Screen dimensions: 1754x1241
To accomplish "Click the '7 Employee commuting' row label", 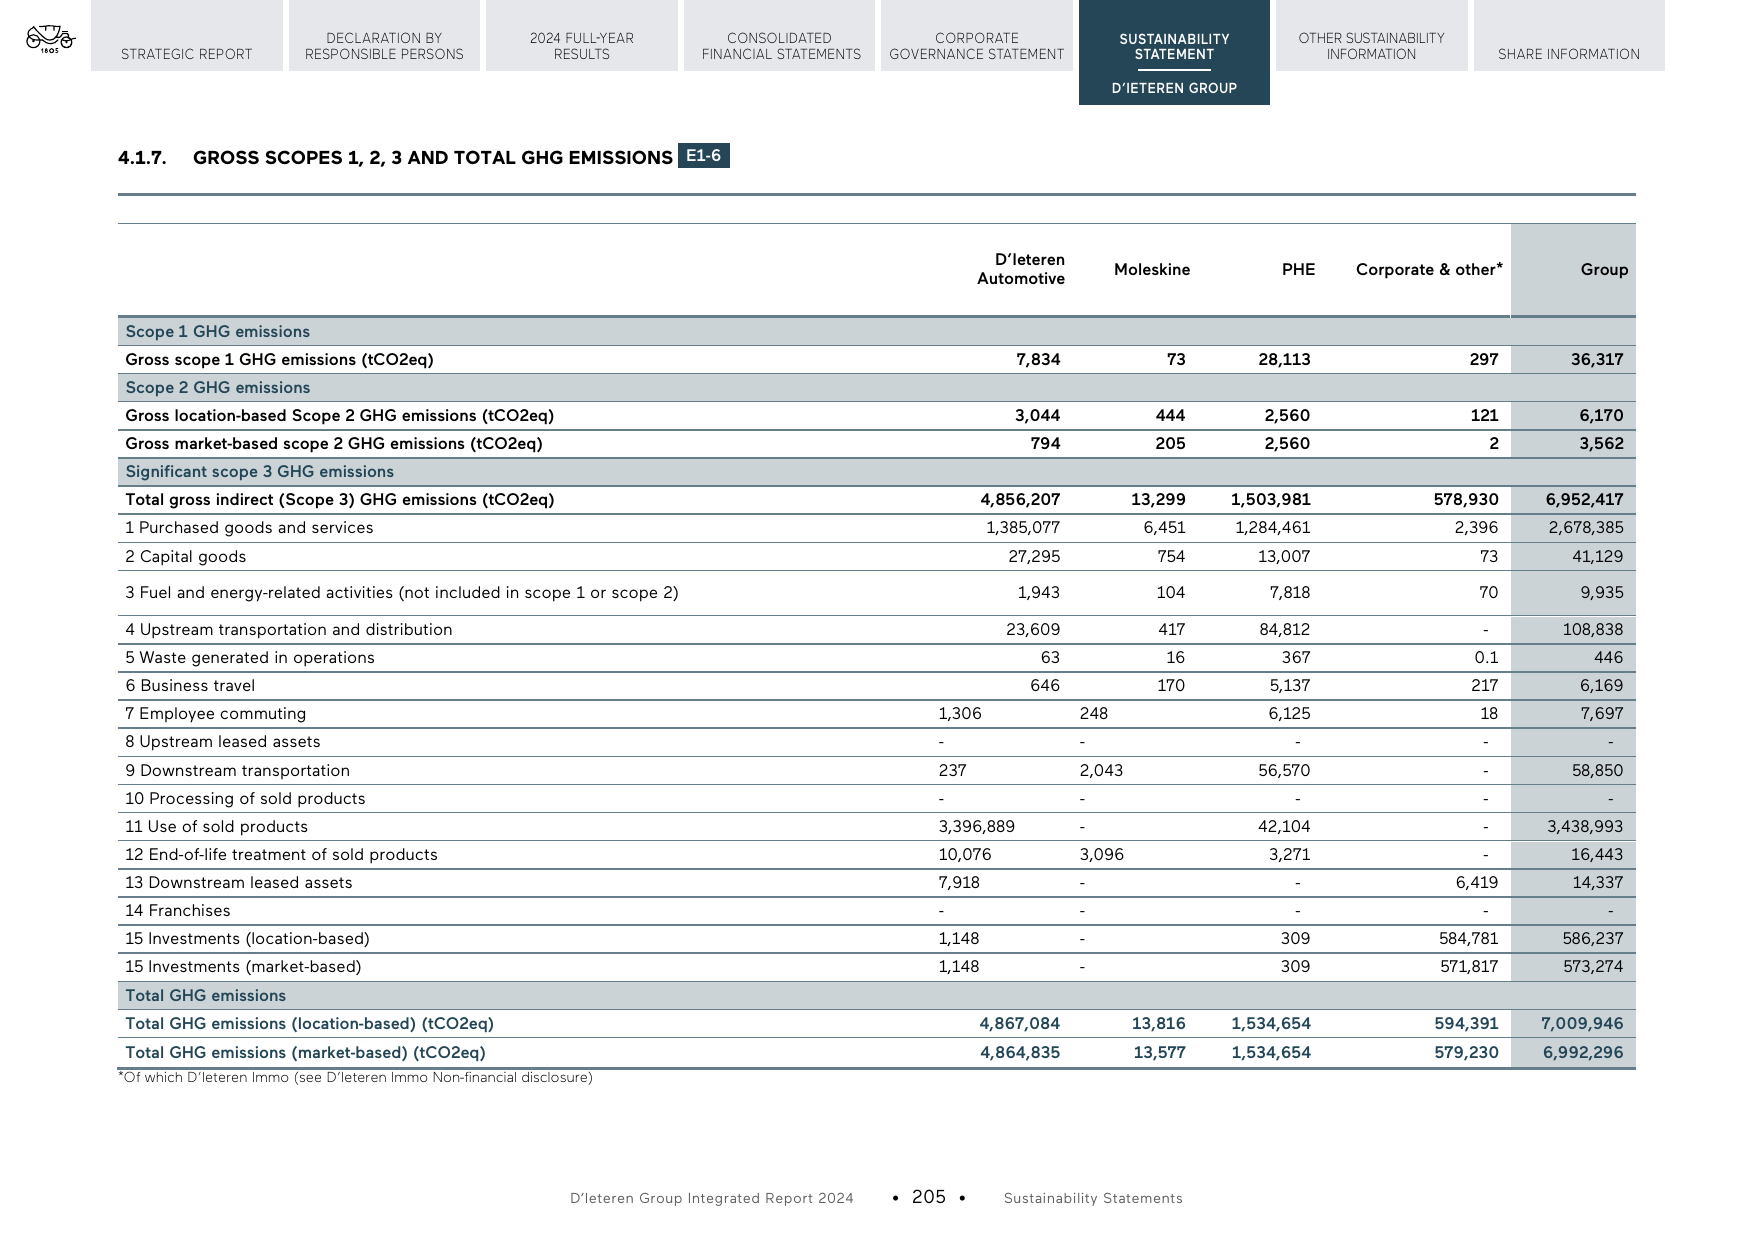I will tap(215, 713).
